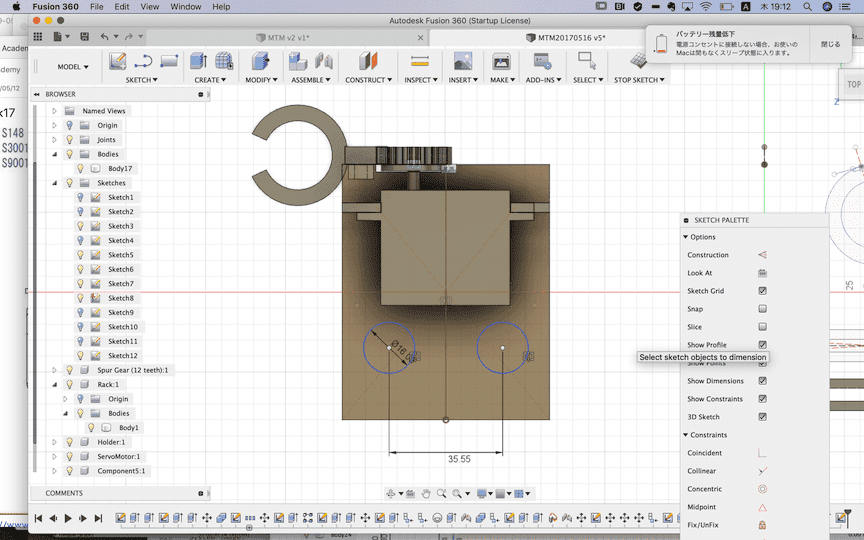Click the Sketch tool icon in toolbar
864x540 pixels.
[x=118, y=62]
